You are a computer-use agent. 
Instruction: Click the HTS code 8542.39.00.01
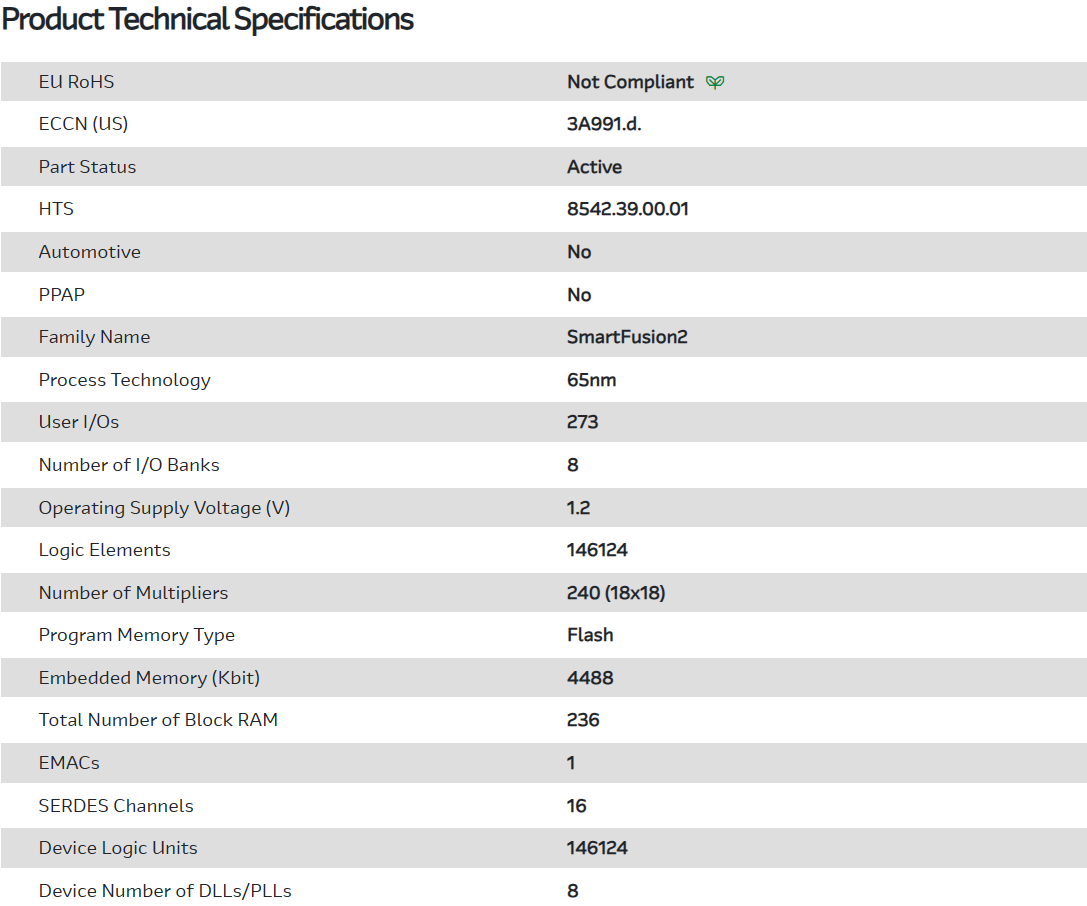click(x=627, y=209)
